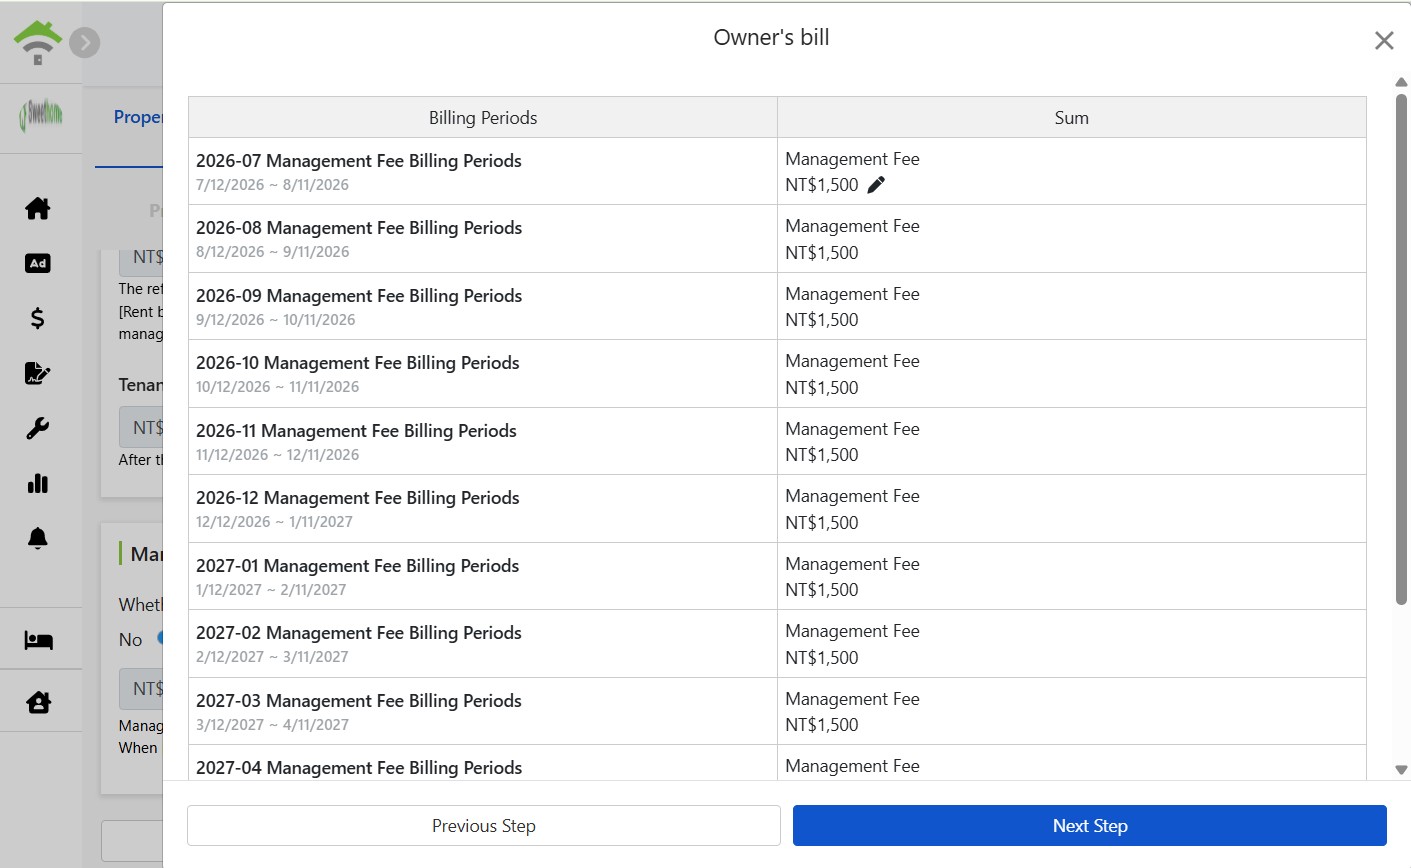Click the Owner's bill dialog title
The height and width of the screenshot is (868, 1411).
coord(771,37)
